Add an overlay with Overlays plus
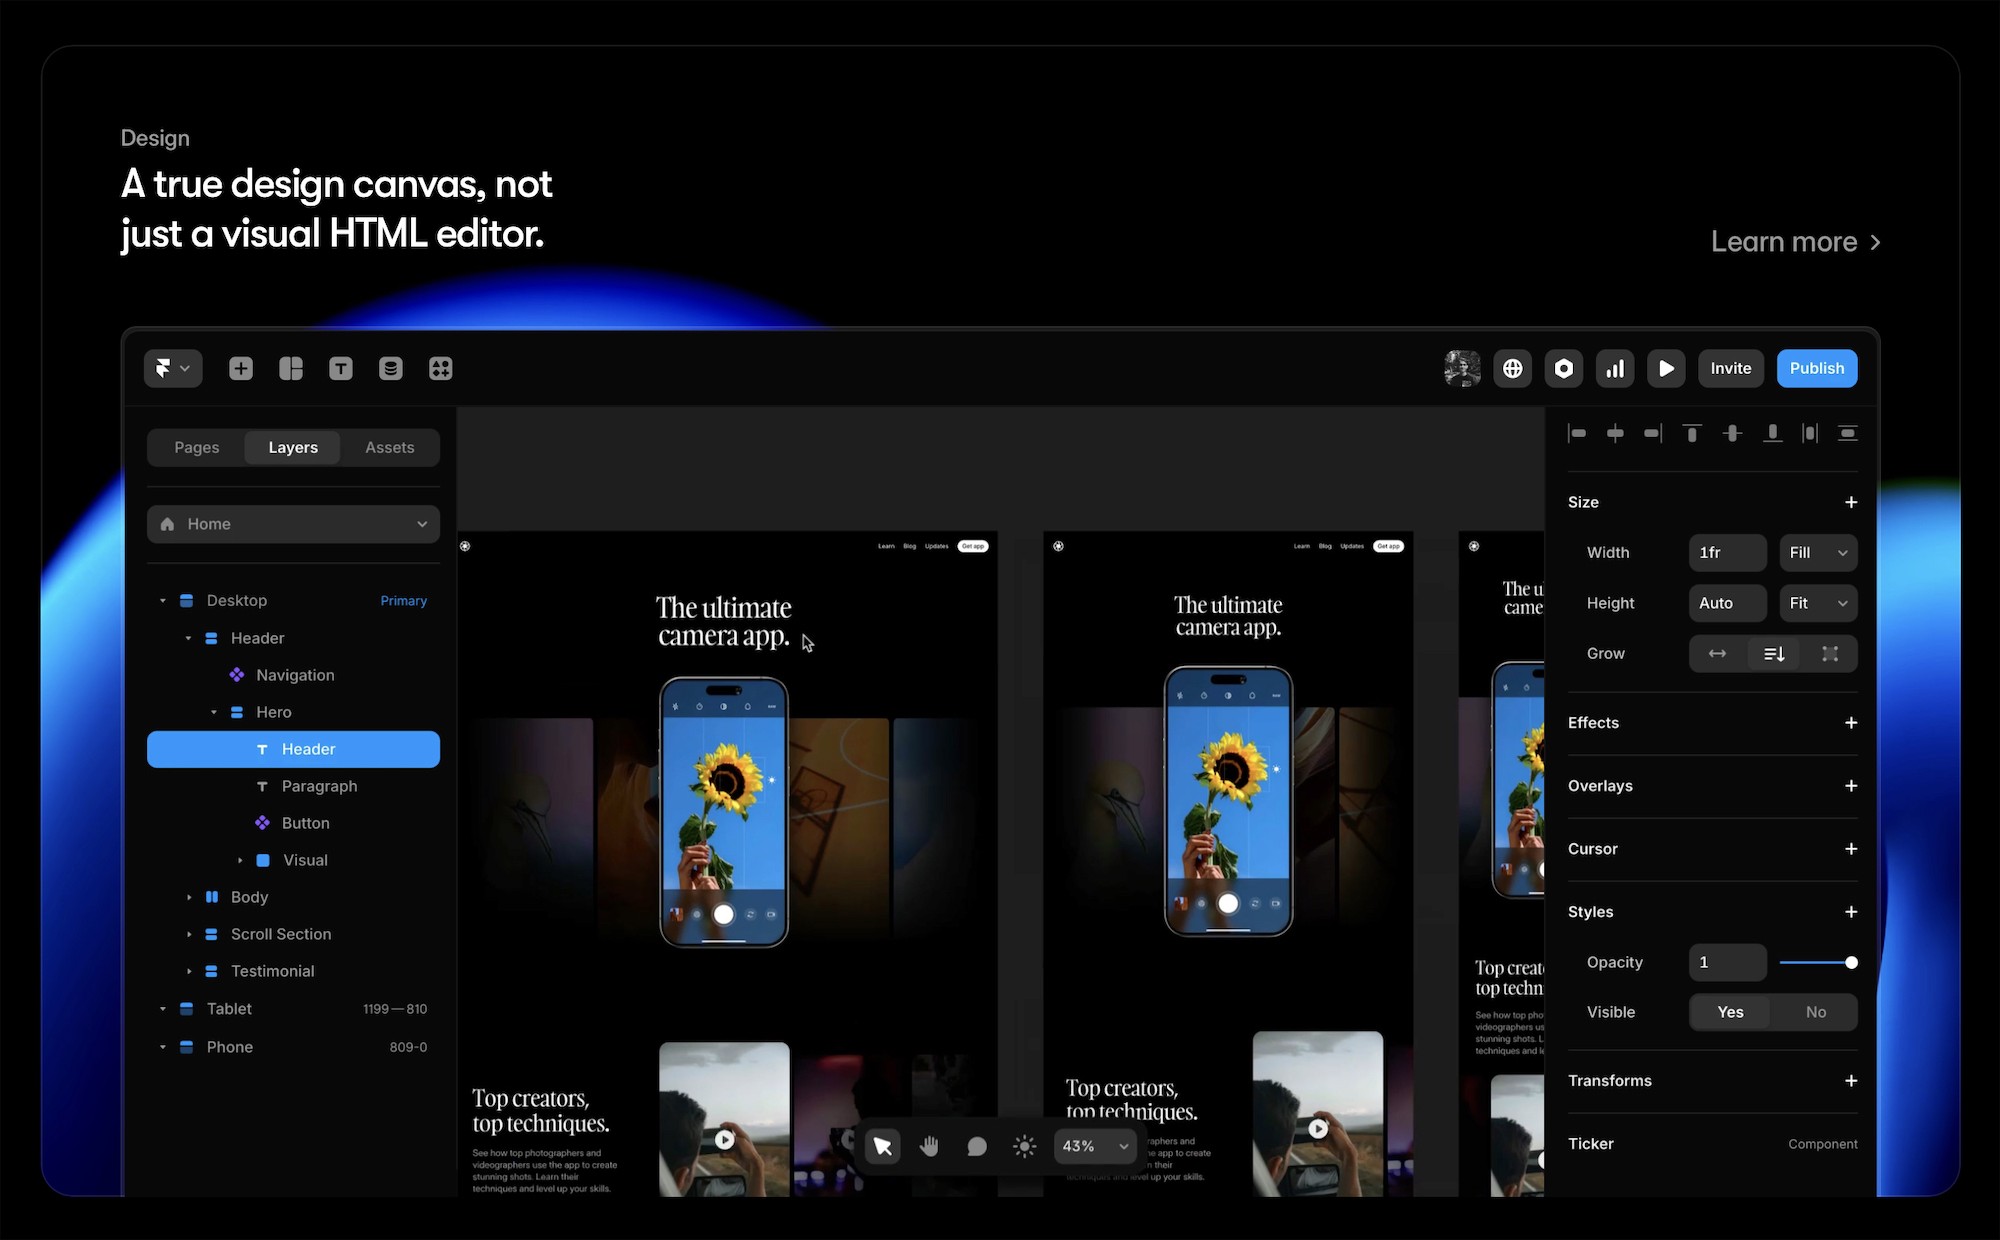Screen dimensions: 2000x1240 pyautogui.click(x=1851, y=786)
